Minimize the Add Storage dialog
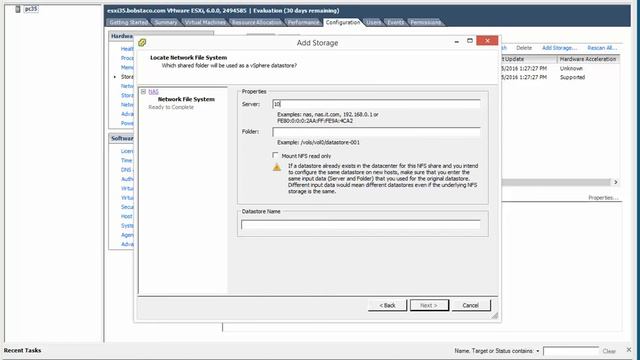The width and height of the screenshot is (640, 360). coord(456,41)
